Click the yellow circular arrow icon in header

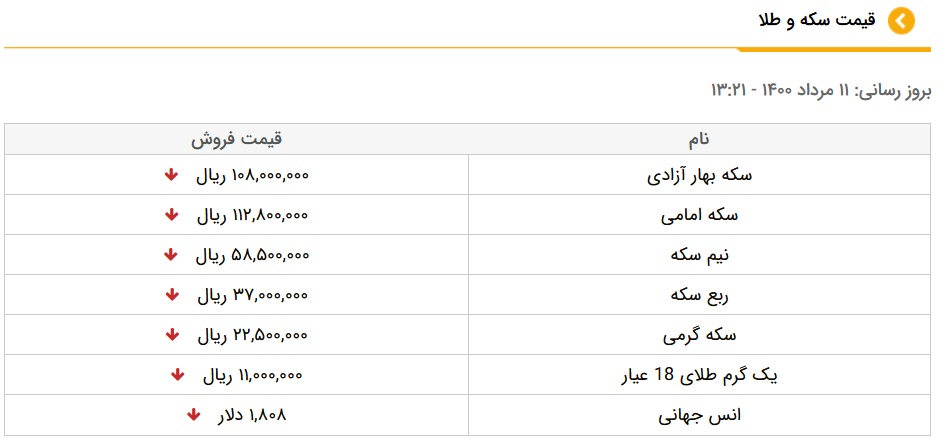click(901, 21)
